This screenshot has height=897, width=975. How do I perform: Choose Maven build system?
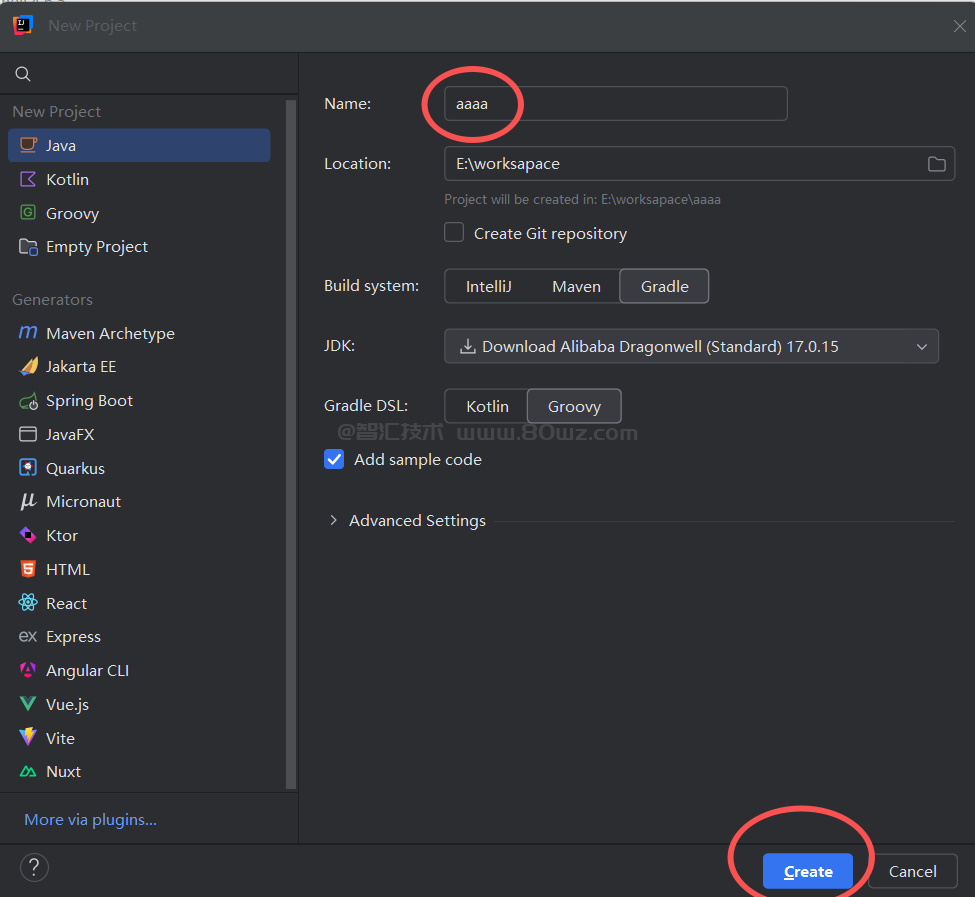click(x=576, y=287)
